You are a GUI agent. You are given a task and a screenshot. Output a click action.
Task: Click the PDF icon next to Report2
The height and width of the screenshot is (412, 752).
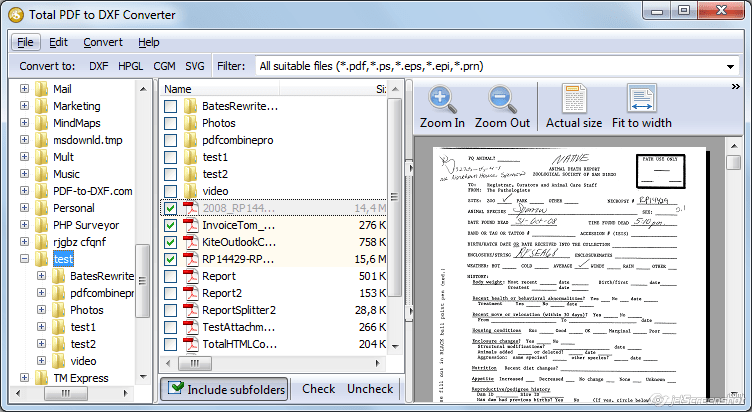tap(191, 293)
